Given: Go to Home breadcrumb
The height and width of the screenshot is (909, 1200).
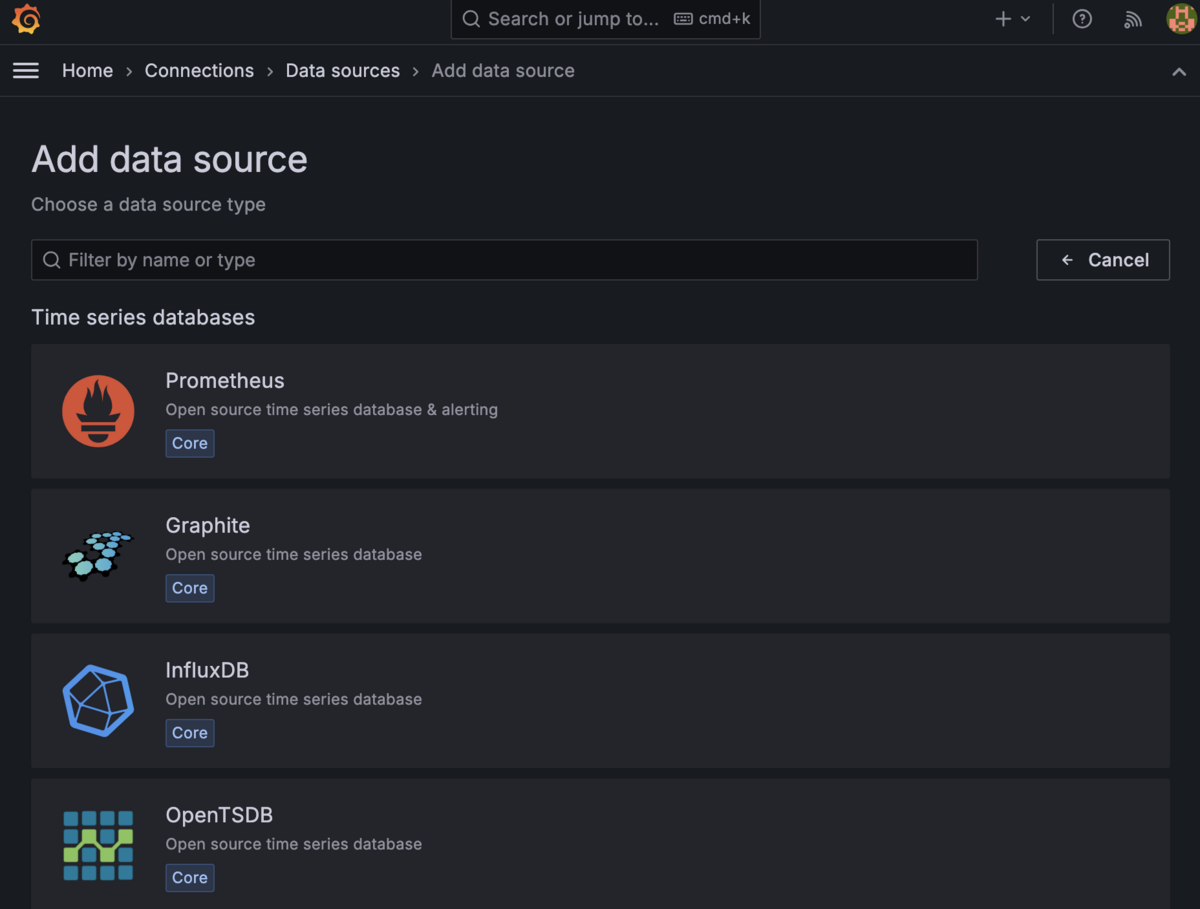Looking at the screenshot, I should (87, 71).
